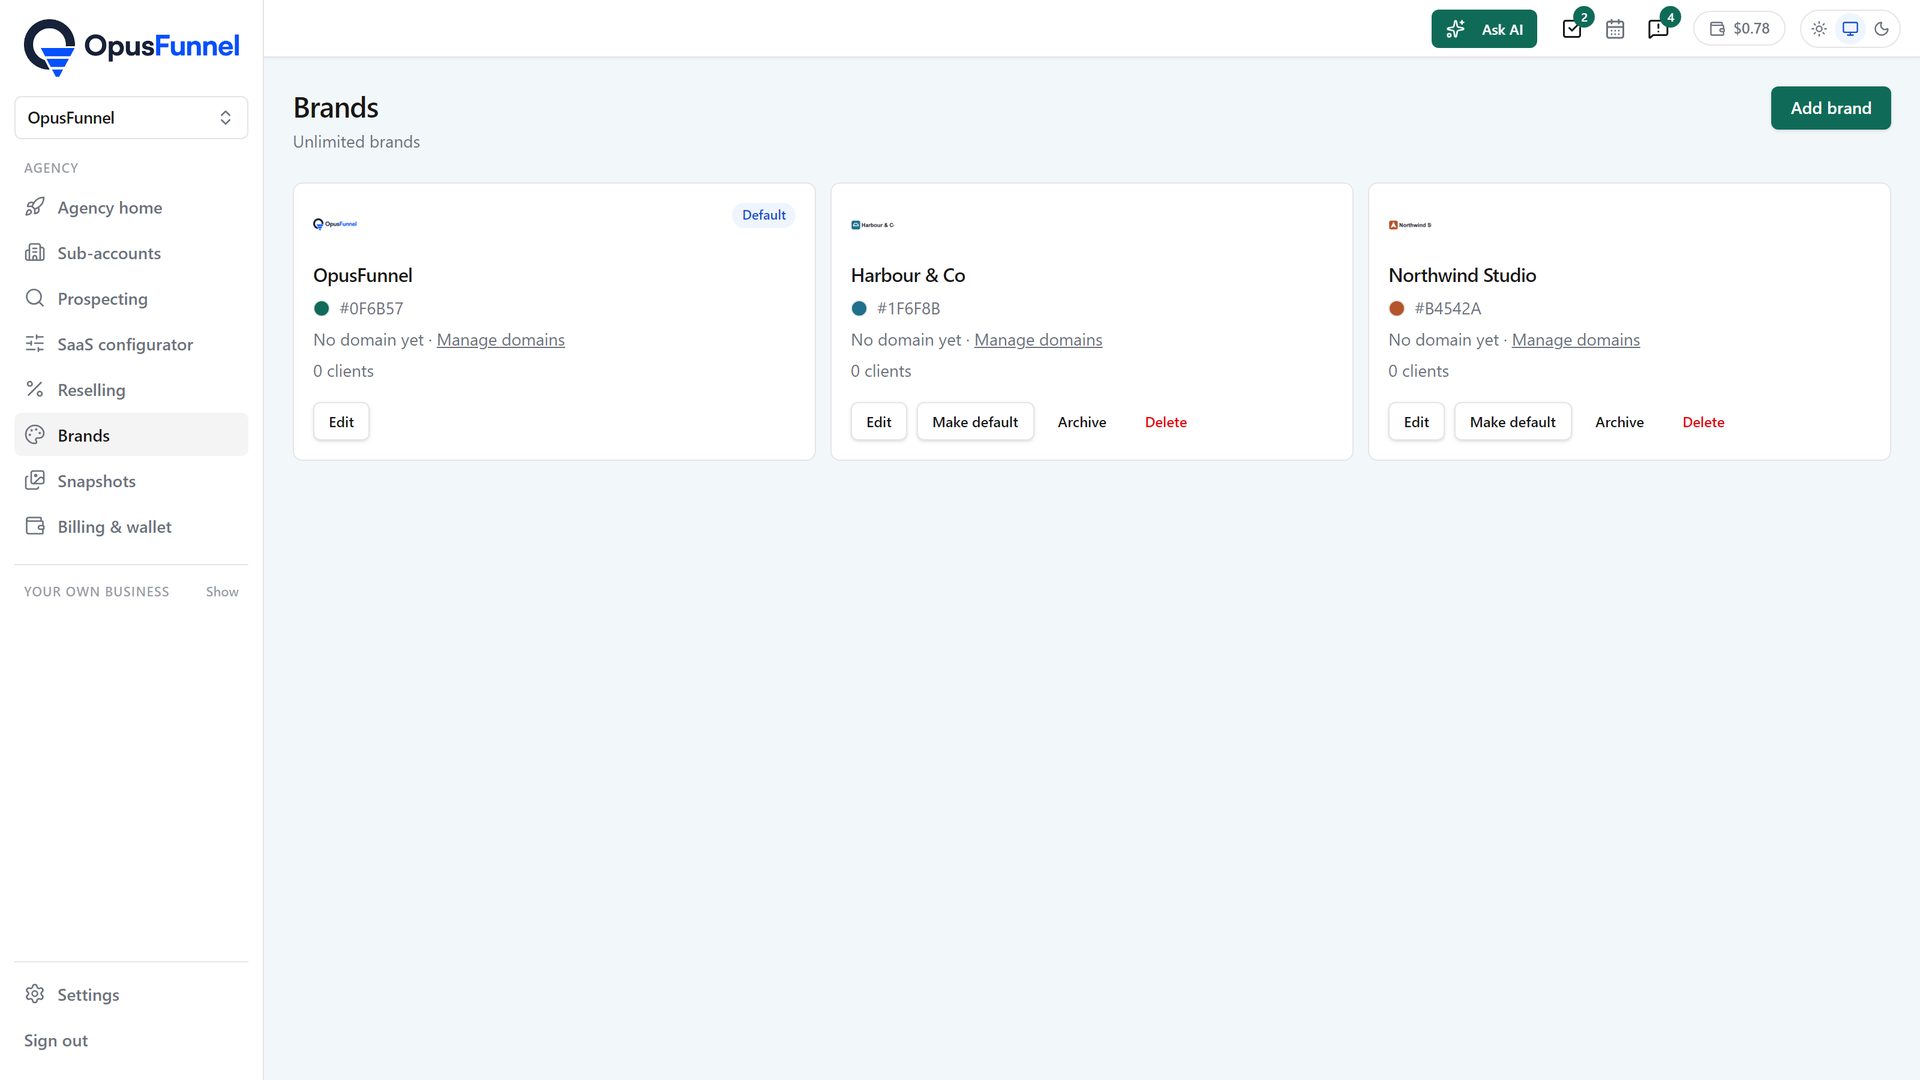Make Northwind Studio the default brand
Viewport: 1920px width, 1080px height.
pyautogui.click(x=1512, y=422)
